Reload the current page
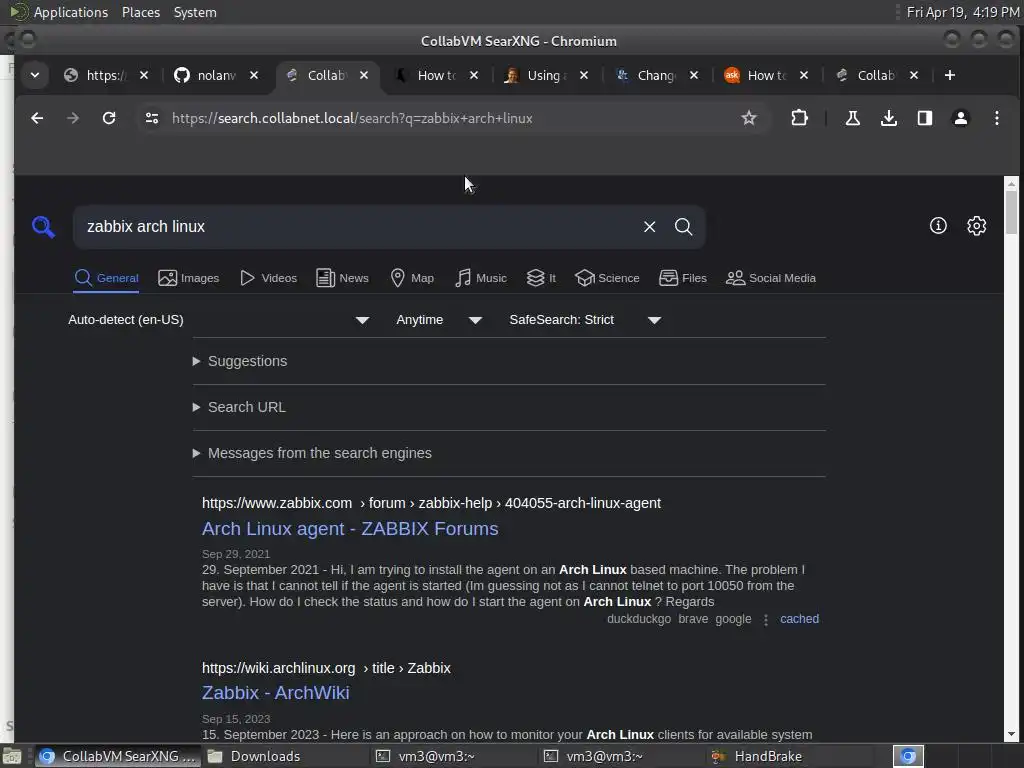1024x768 pixels. [109, 118]
